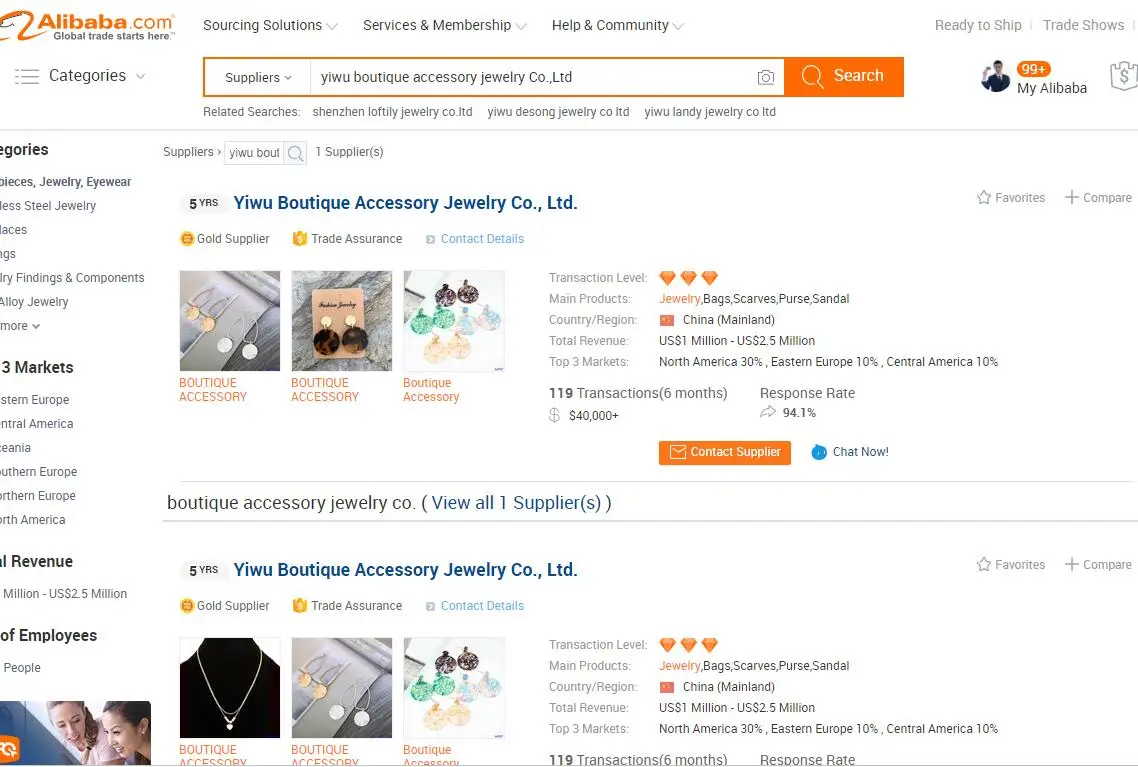Click the Chat Now icon
The width and height of the screenshot is (1138, 767).
[819, 452]
